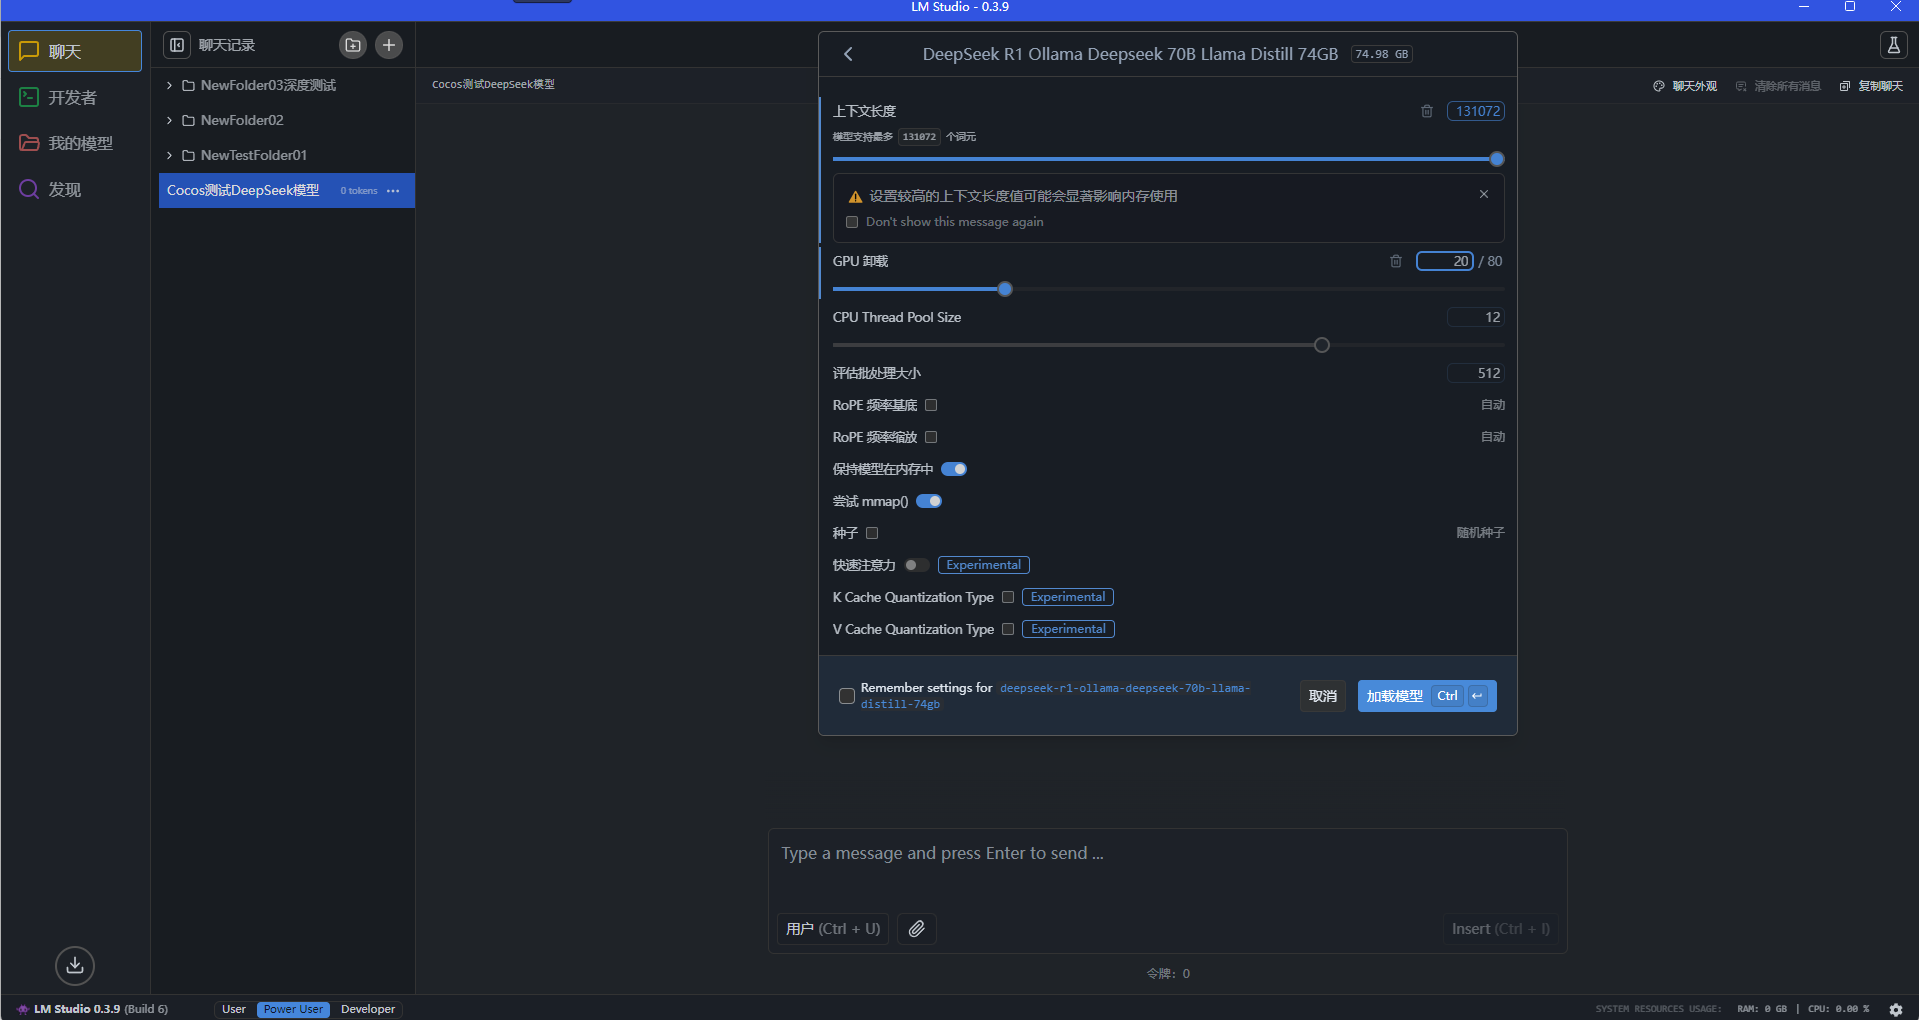Edit the 评估批处理大小 value 512

click(x=1476, y=373)
